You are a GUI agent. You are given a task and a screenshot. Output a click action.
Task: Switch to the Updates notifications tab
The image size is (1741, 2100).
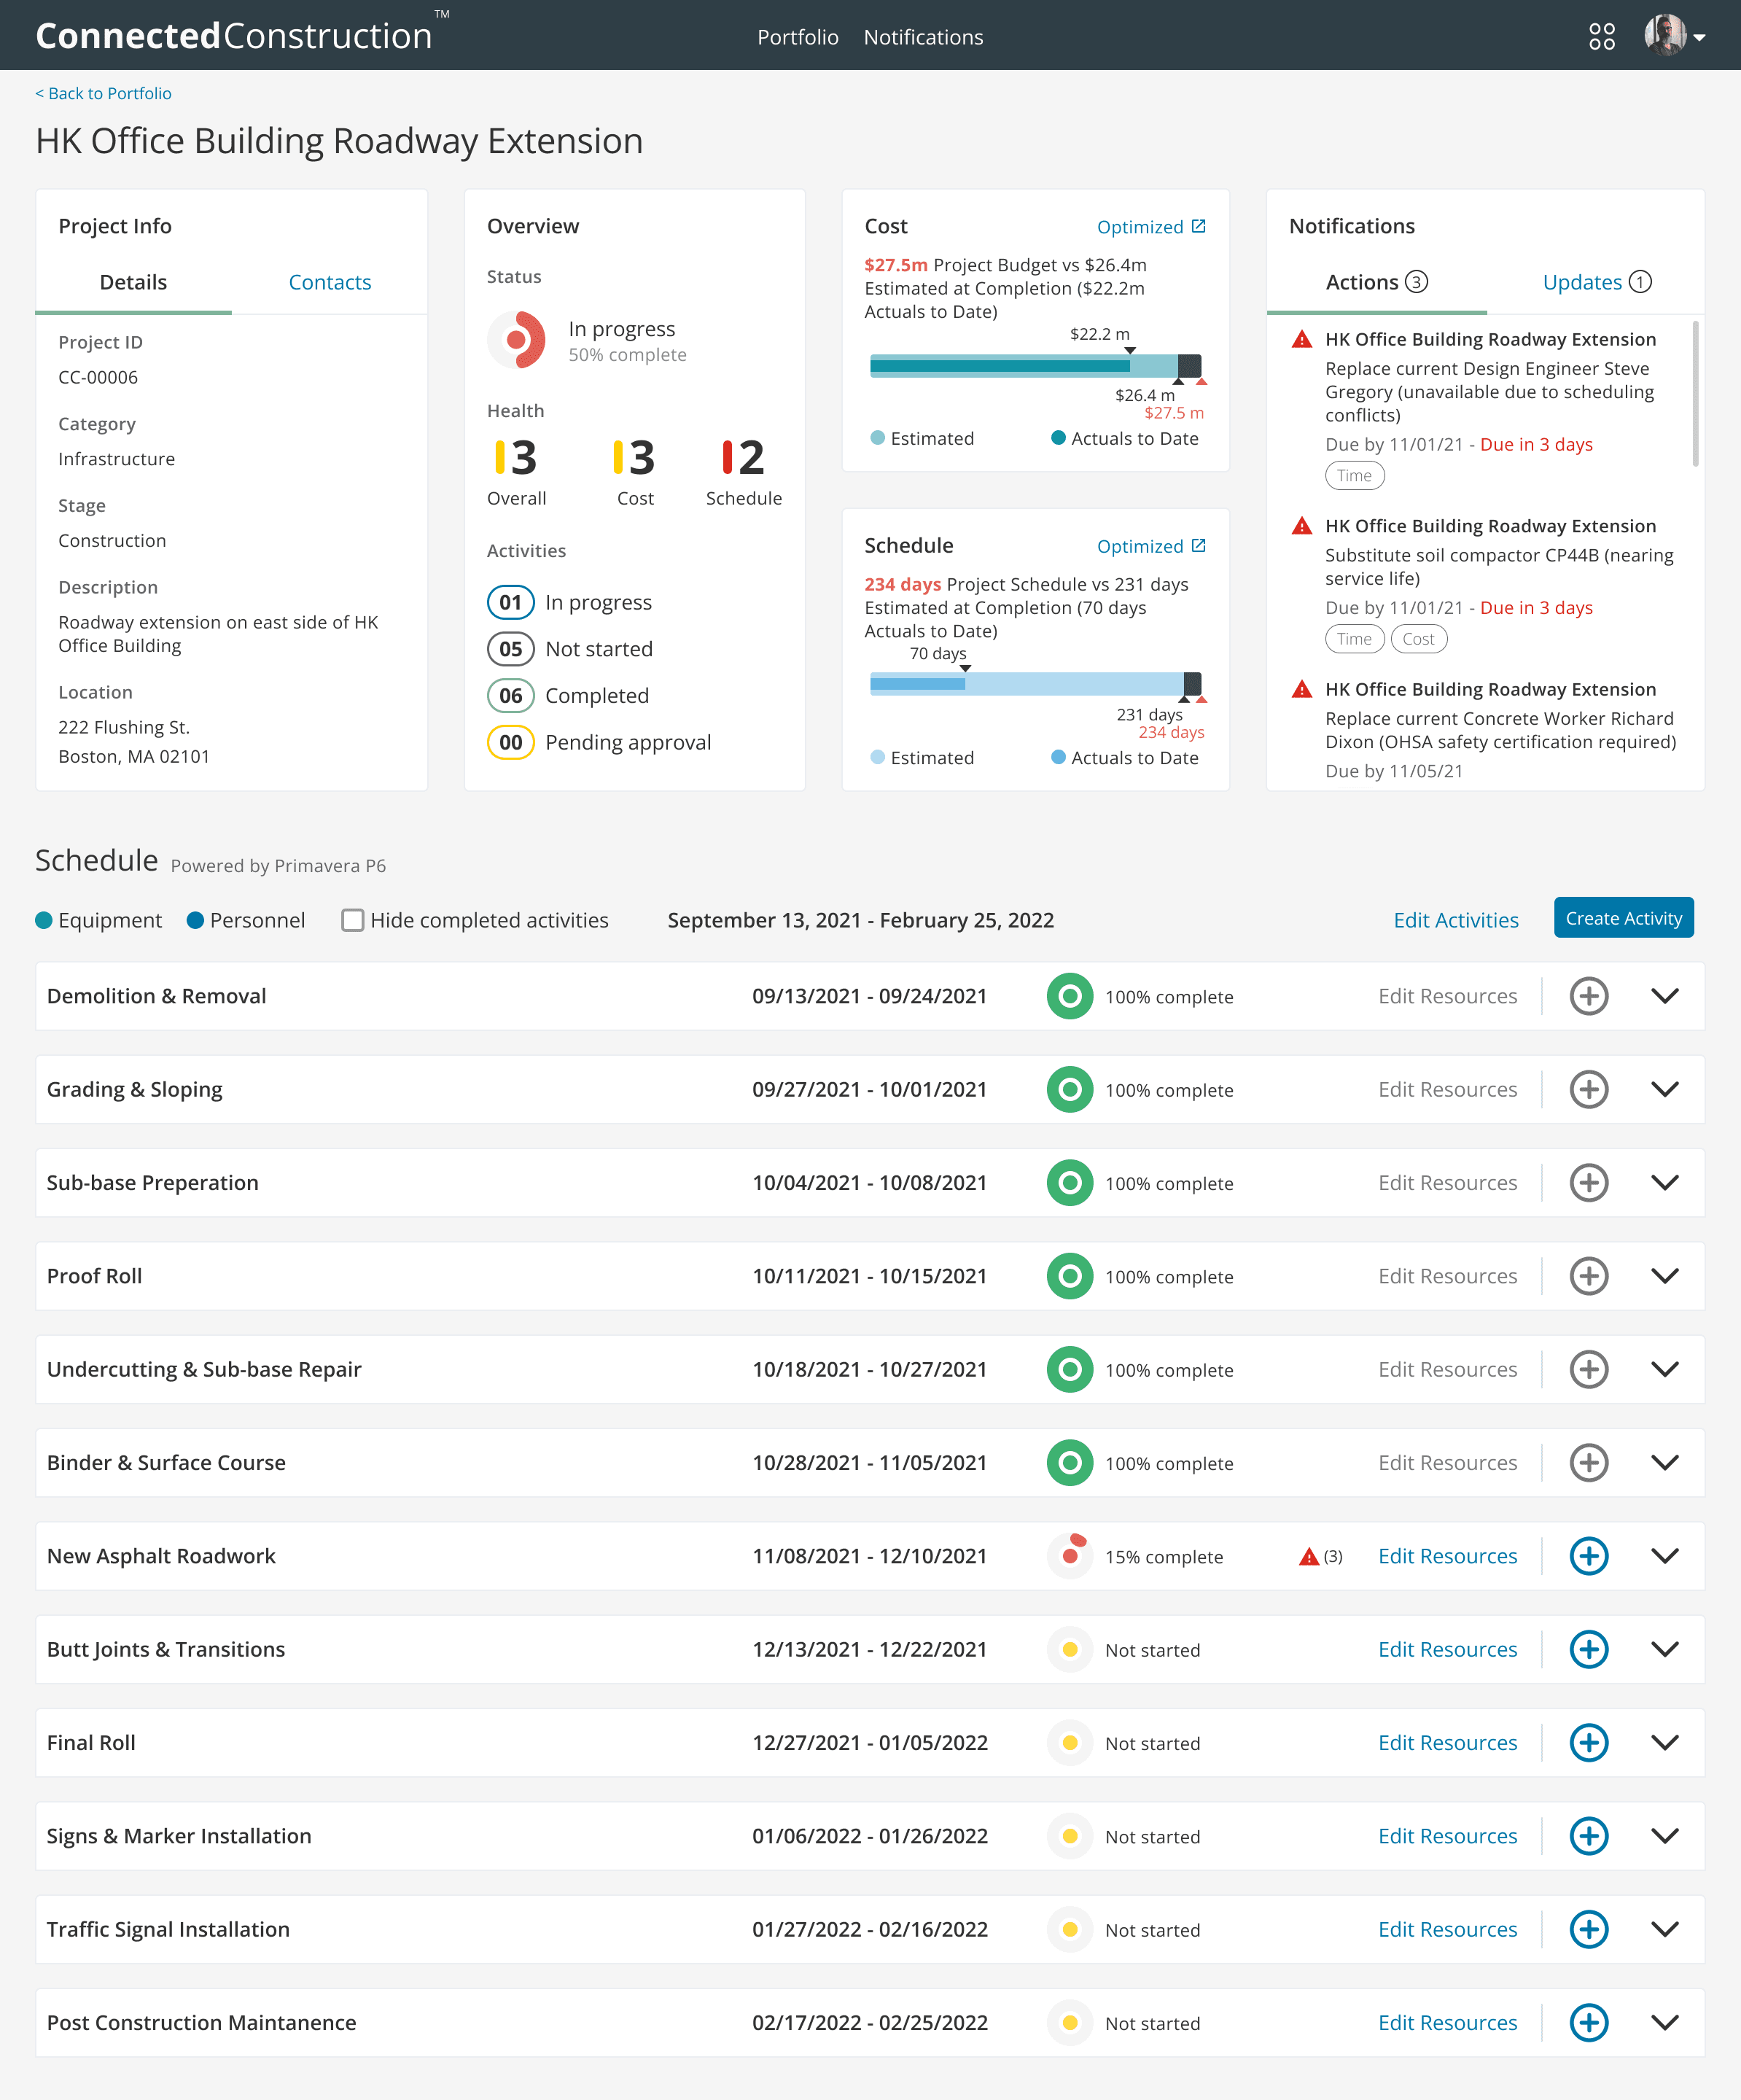1596,282
